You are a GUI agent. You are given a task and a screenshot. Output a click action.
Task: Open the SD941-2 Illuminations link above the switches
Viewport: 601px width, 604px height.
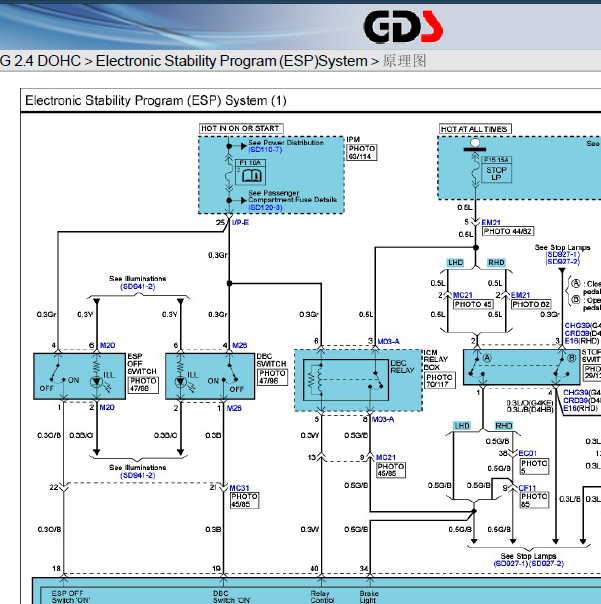138,287
